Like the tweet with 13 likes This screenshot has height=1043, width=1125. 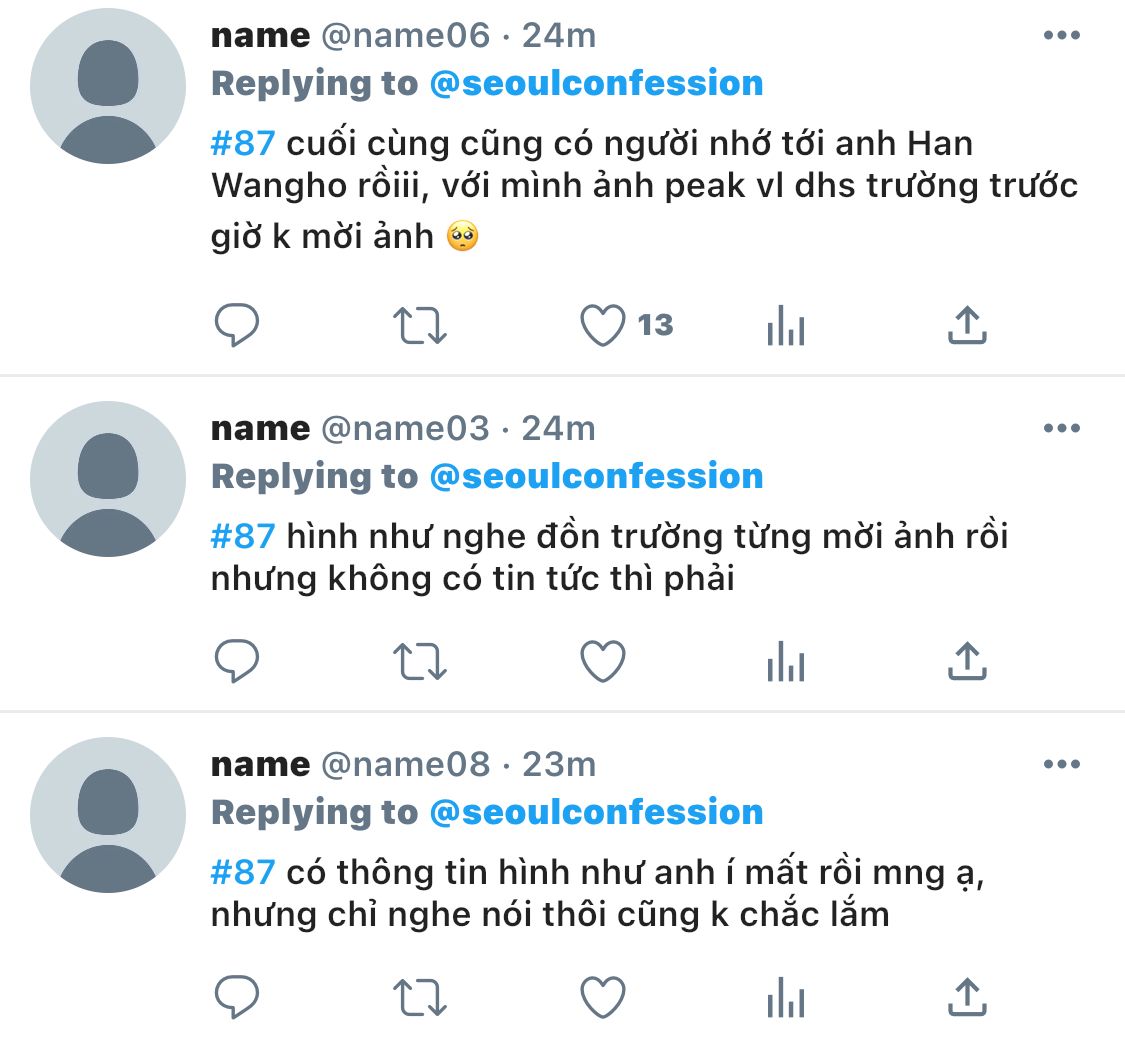[x=603, y=326]
